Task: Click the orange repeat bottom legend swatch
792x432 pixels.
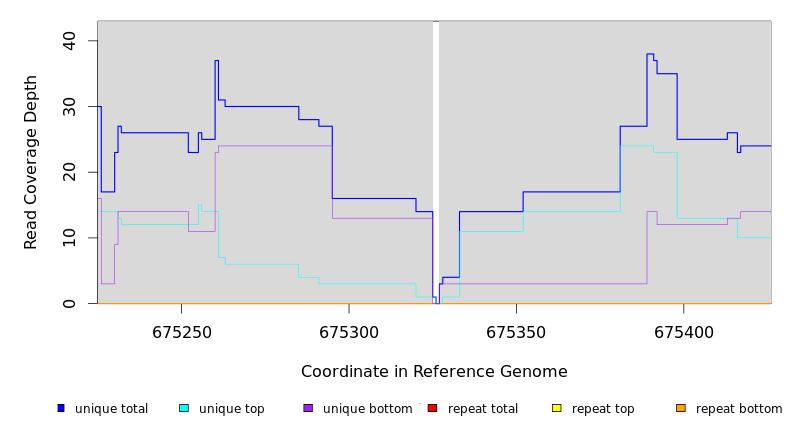Action: point(681,408)
